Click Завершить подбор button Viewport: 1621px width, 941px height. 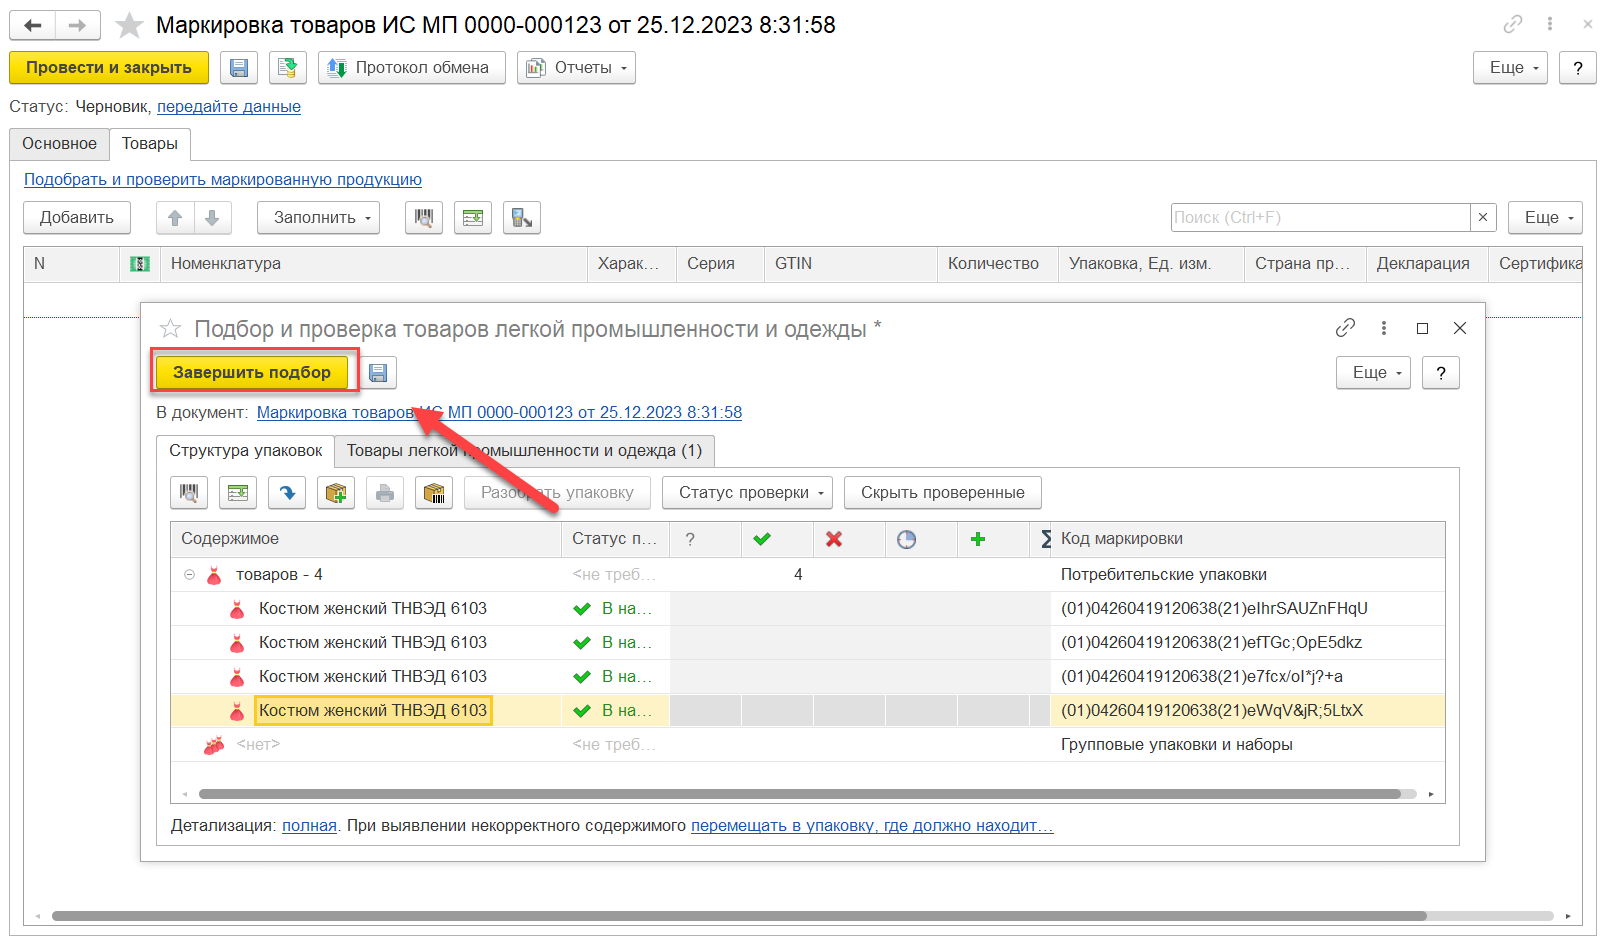tap(252, 373)
